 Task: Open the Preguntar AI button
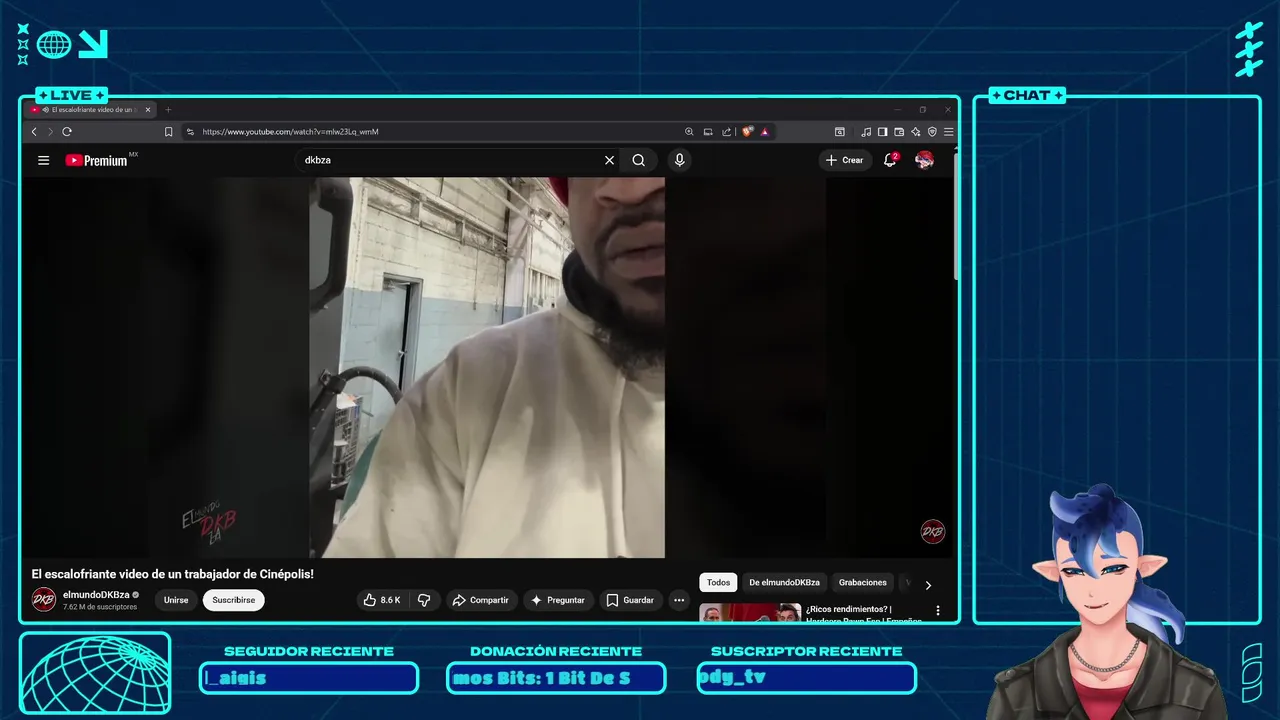pos(558,600)
